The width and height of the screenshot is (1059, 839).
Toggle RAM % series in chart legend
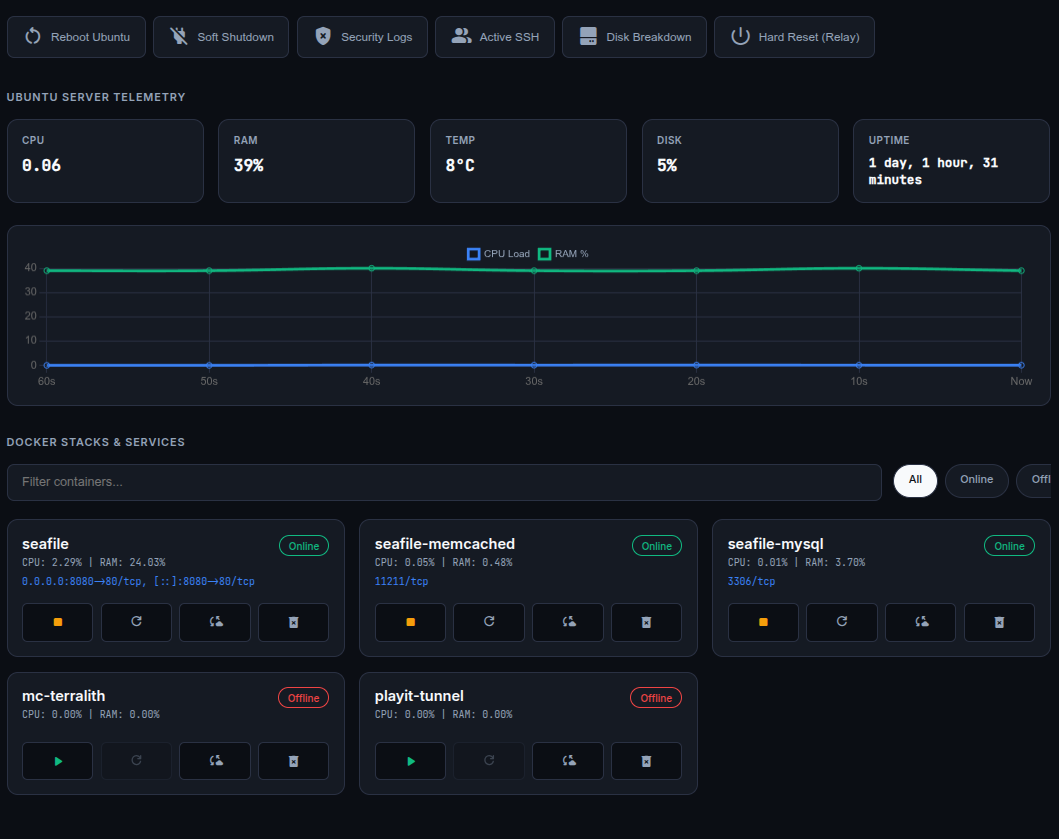click(x=563, y=254)
